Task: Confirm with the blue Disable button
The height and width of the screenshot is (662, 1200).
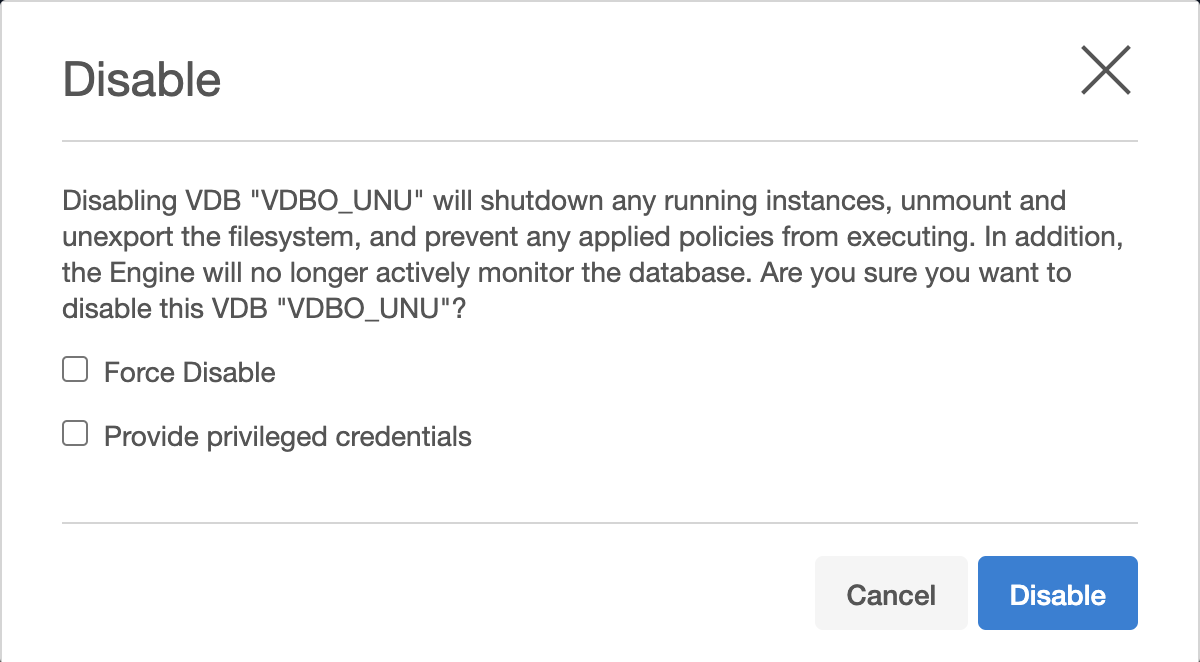Action: pos(1057,594)
